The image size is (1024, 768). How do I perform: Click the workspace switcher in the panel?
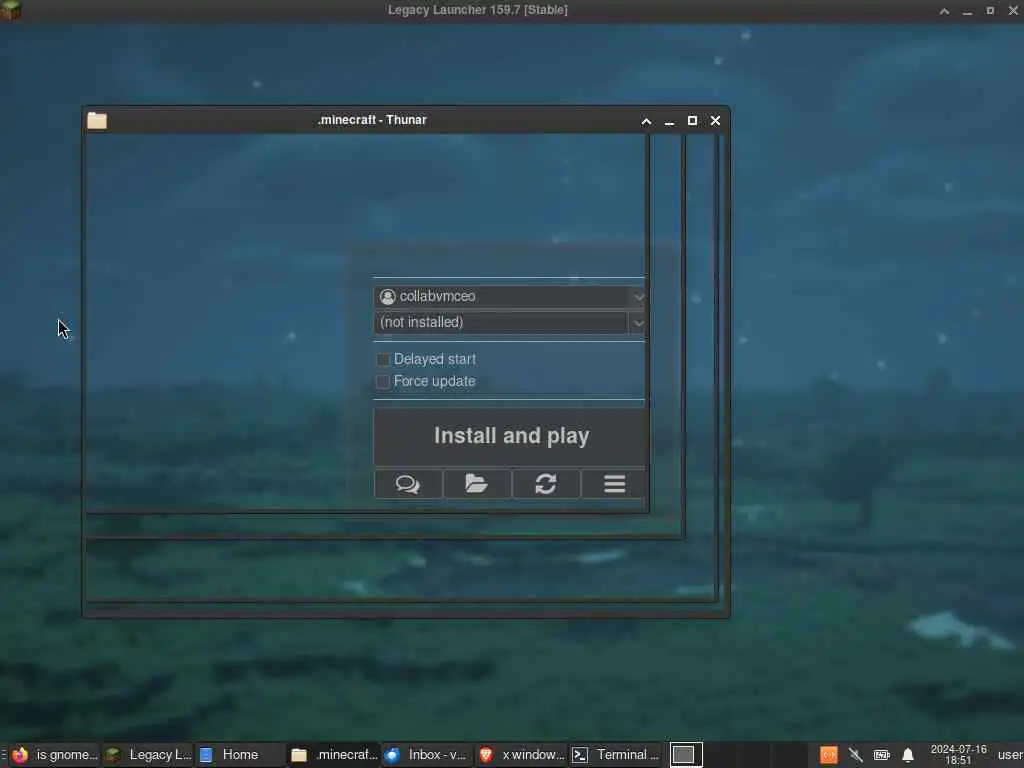pyautogui.click(x=685, y=755)
